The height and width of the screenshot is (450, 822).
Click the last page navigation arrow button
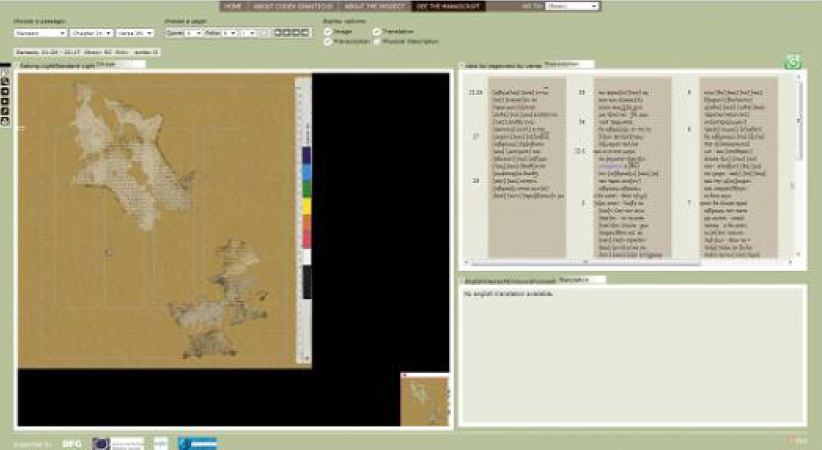click(x=305, y=33)
